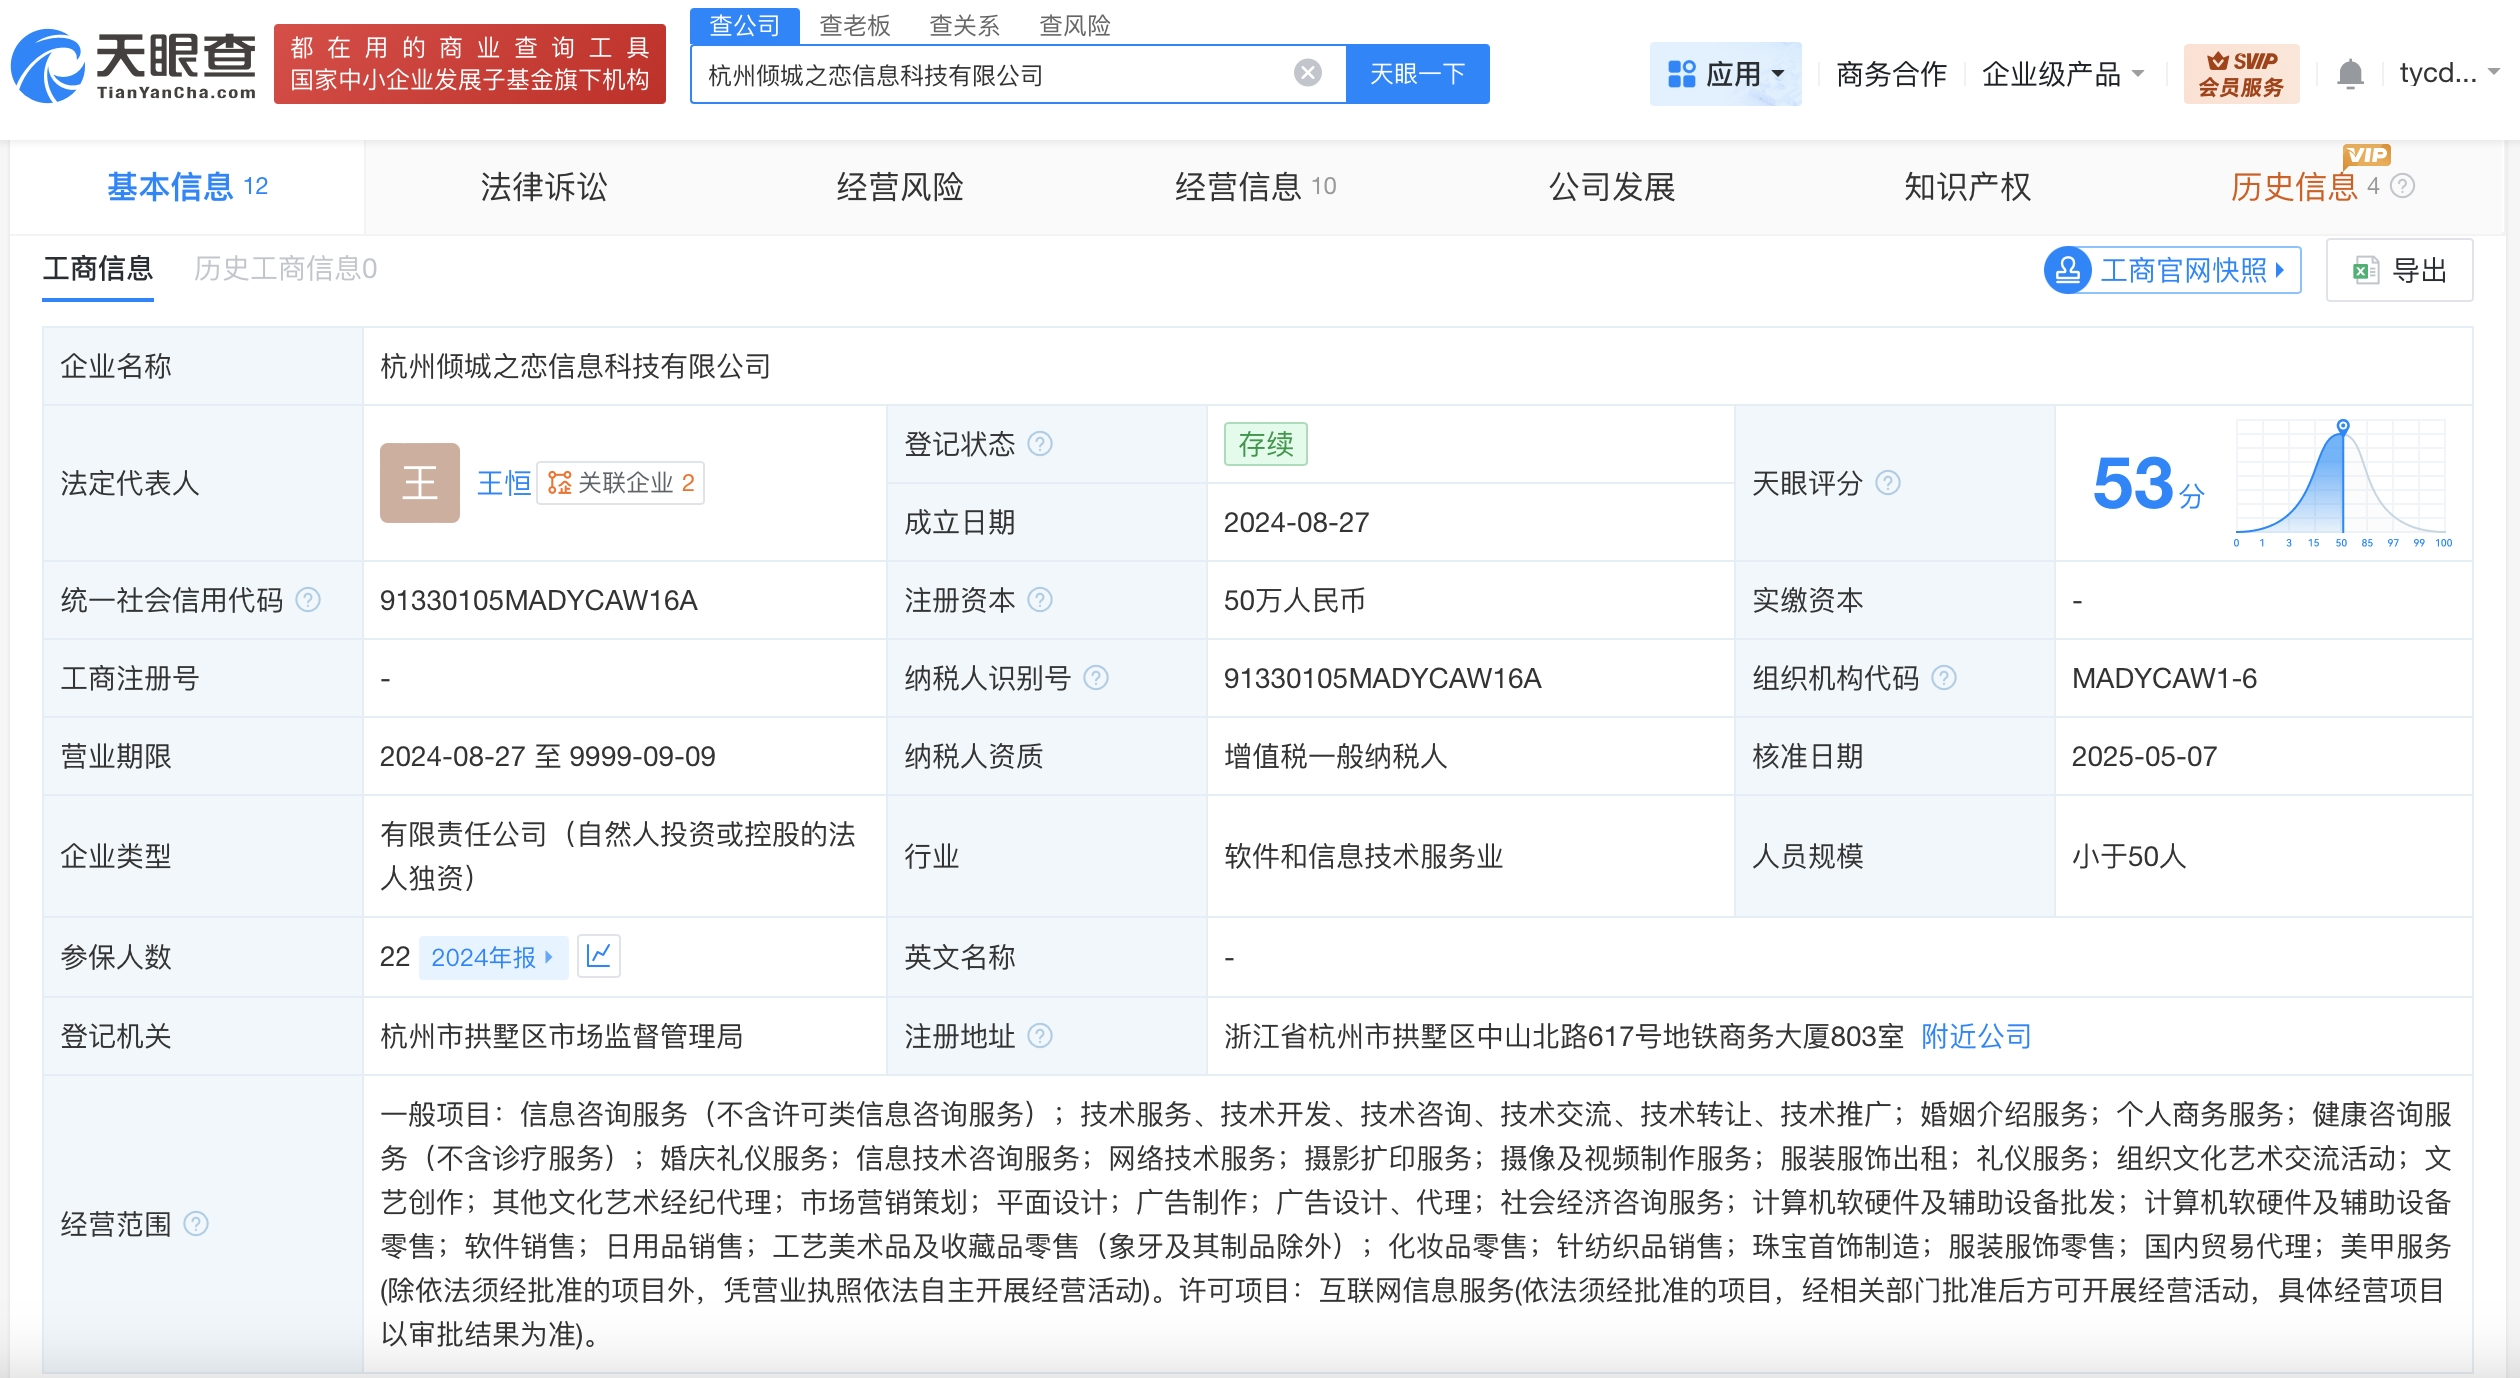Open the 附近公司 link
Screen dimensions: 2520x1378
(x=1974, y=1036)
